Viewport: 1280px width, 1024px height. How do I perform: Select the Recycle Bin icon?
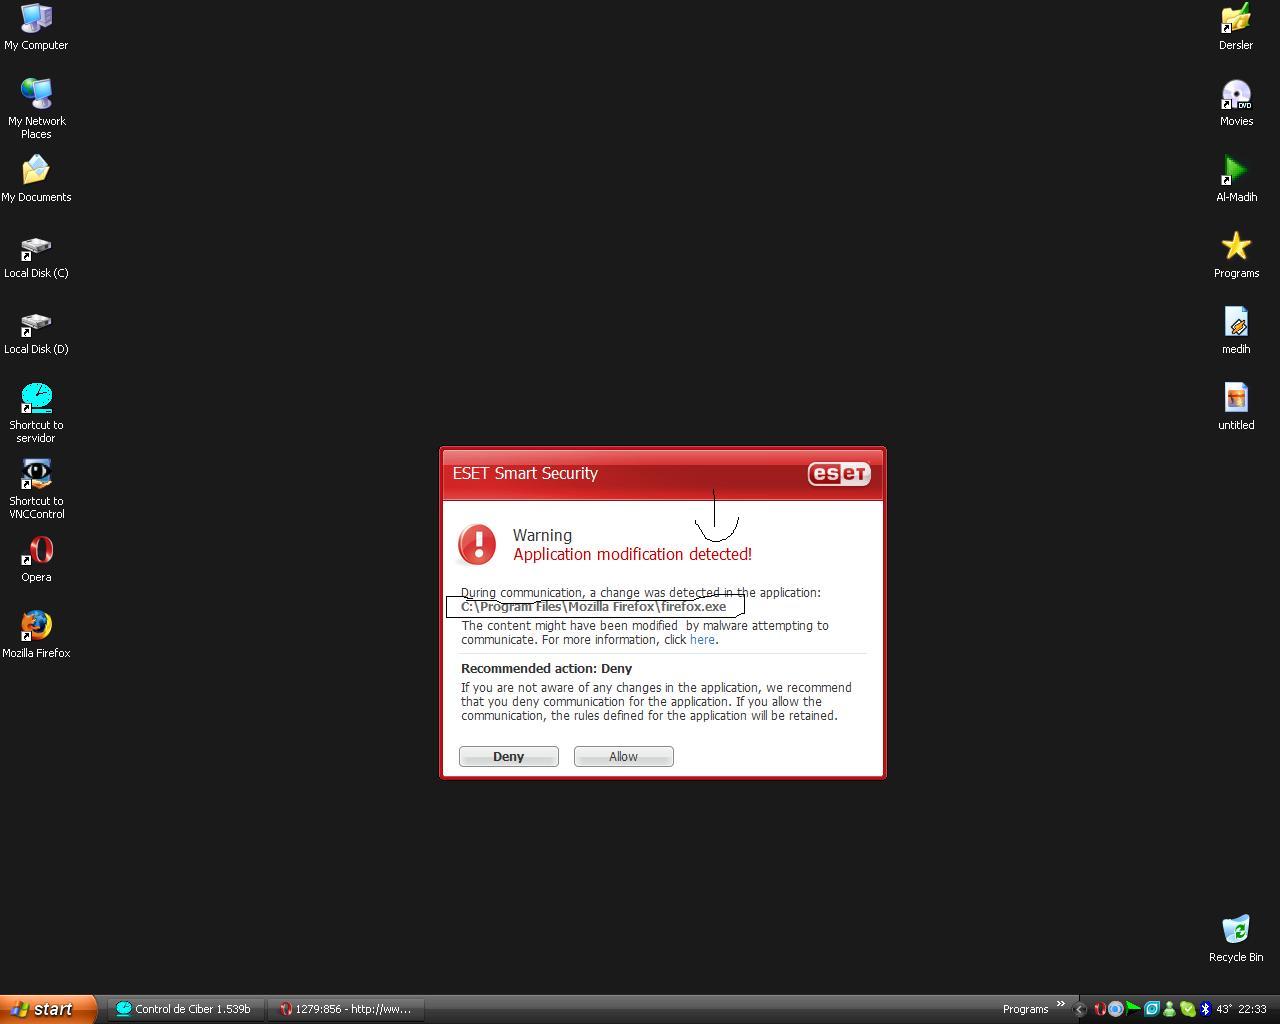pyautogui.click(x=1236, y=939)
